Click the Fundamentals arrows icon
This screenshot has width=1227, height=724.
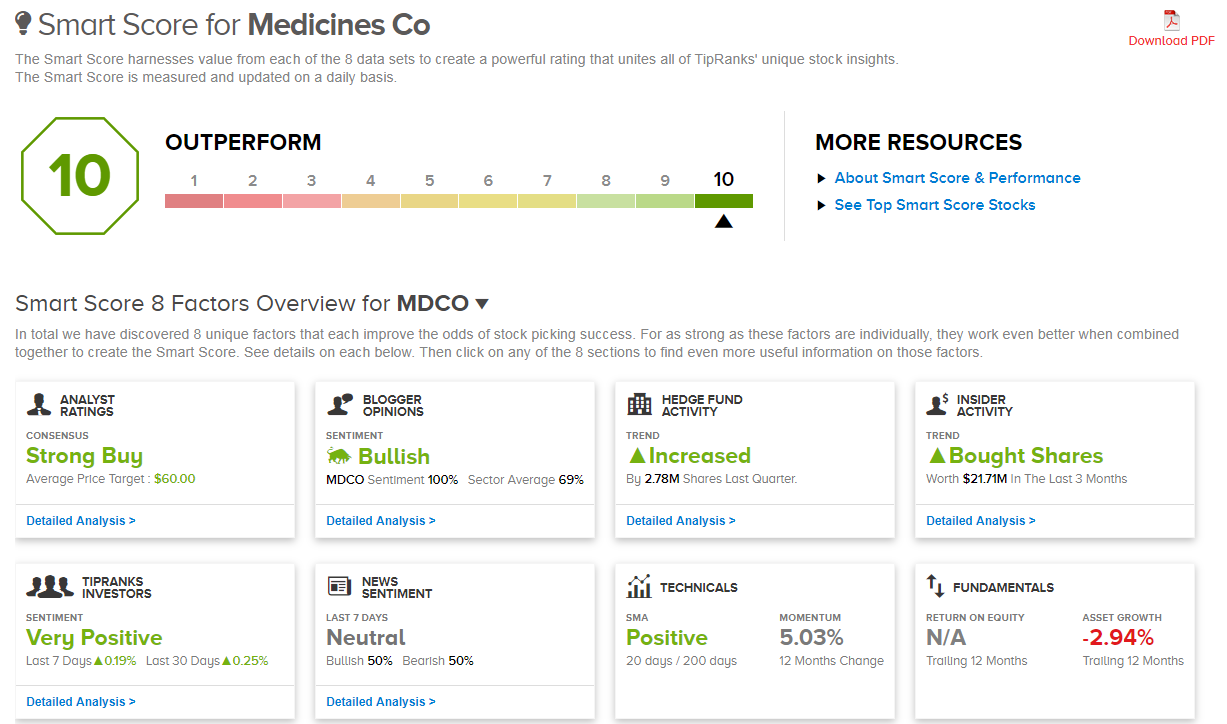[x=935, y=586]
